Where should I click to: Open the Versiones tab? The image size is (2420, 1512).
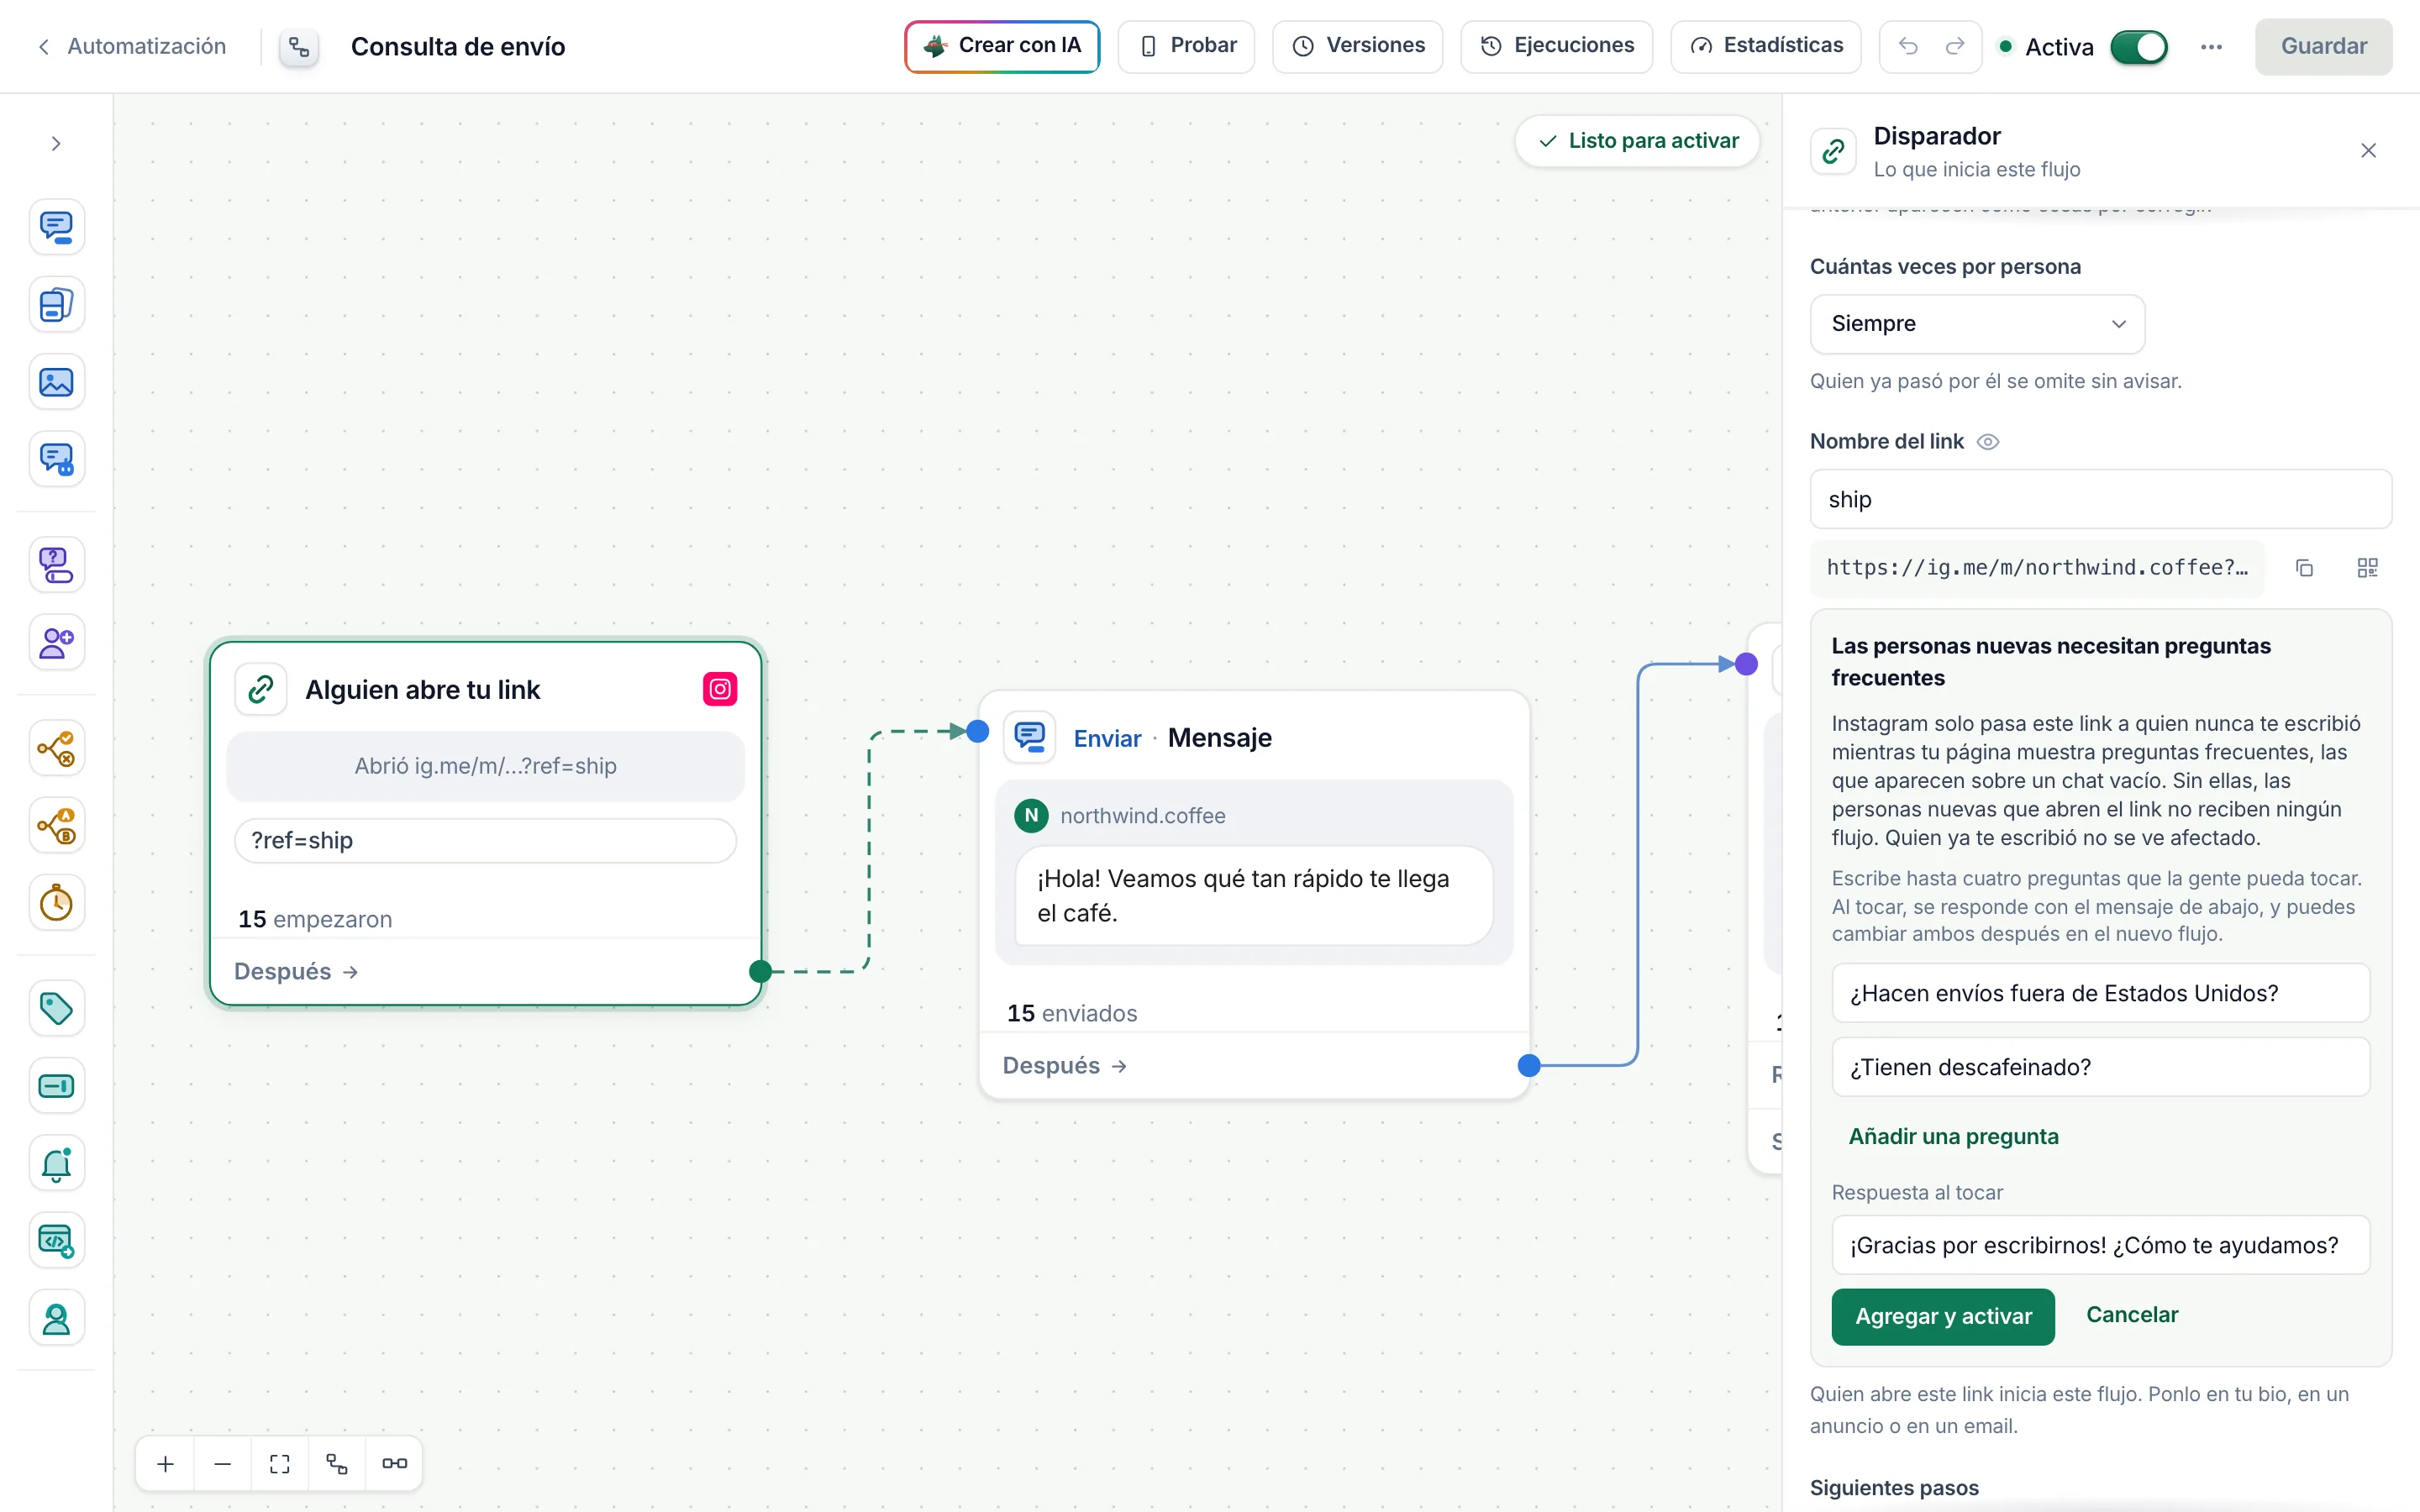[x=1357, y=46]
